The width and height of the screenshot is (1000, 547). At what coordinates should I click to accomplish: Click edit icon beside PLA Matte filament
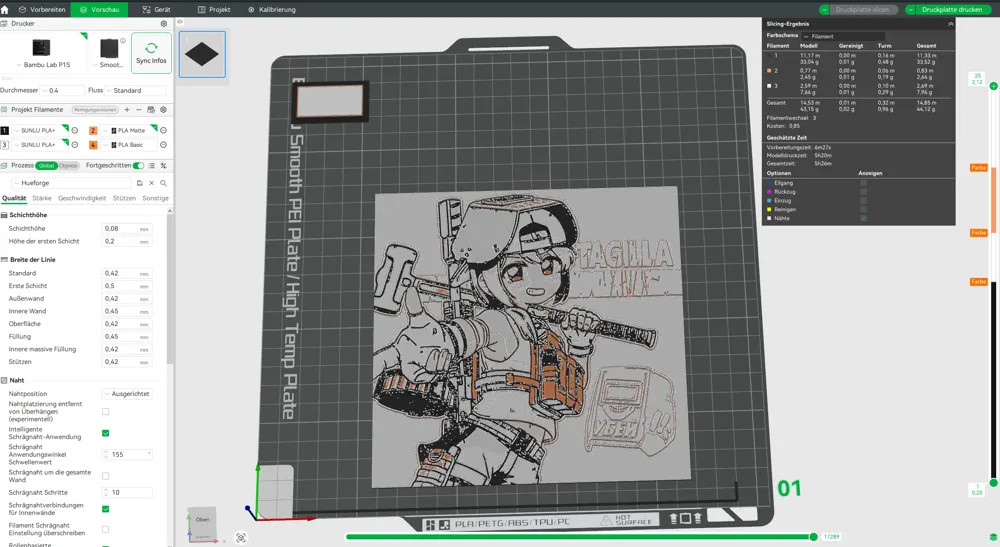[163, 131]
